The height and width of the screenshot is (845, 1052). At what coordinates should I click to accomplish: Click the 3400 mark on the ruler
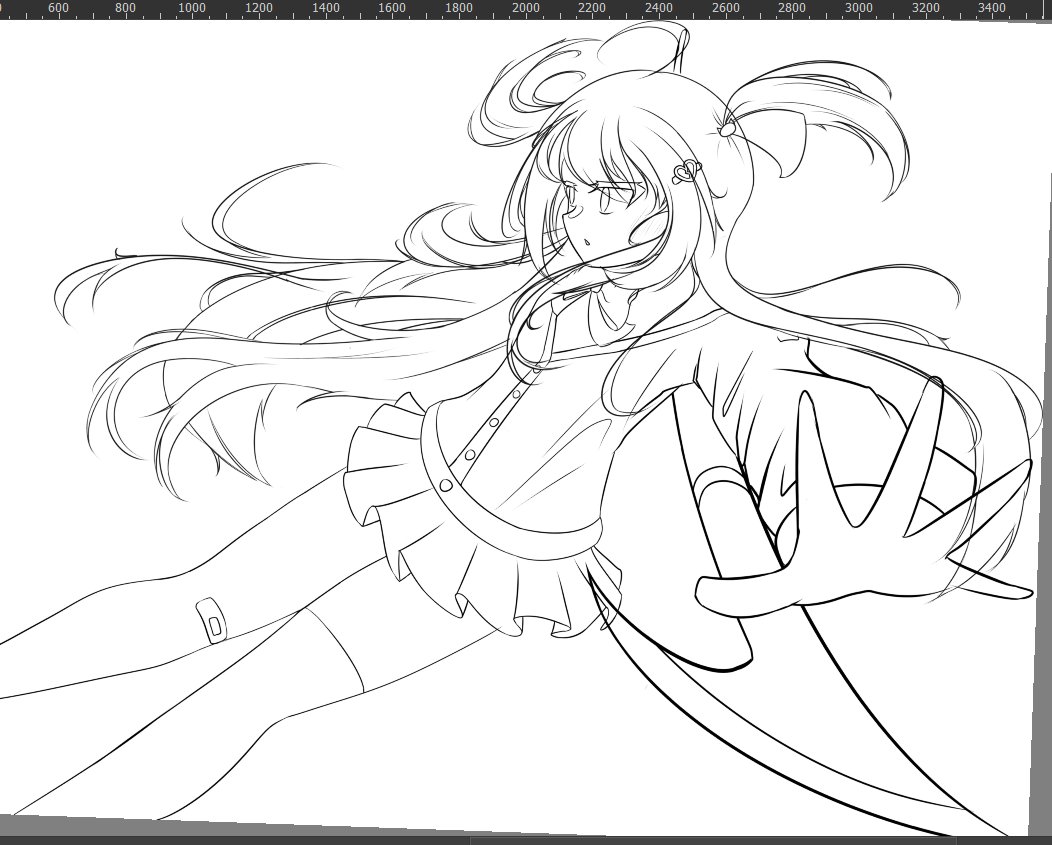[x=992, y=8]
